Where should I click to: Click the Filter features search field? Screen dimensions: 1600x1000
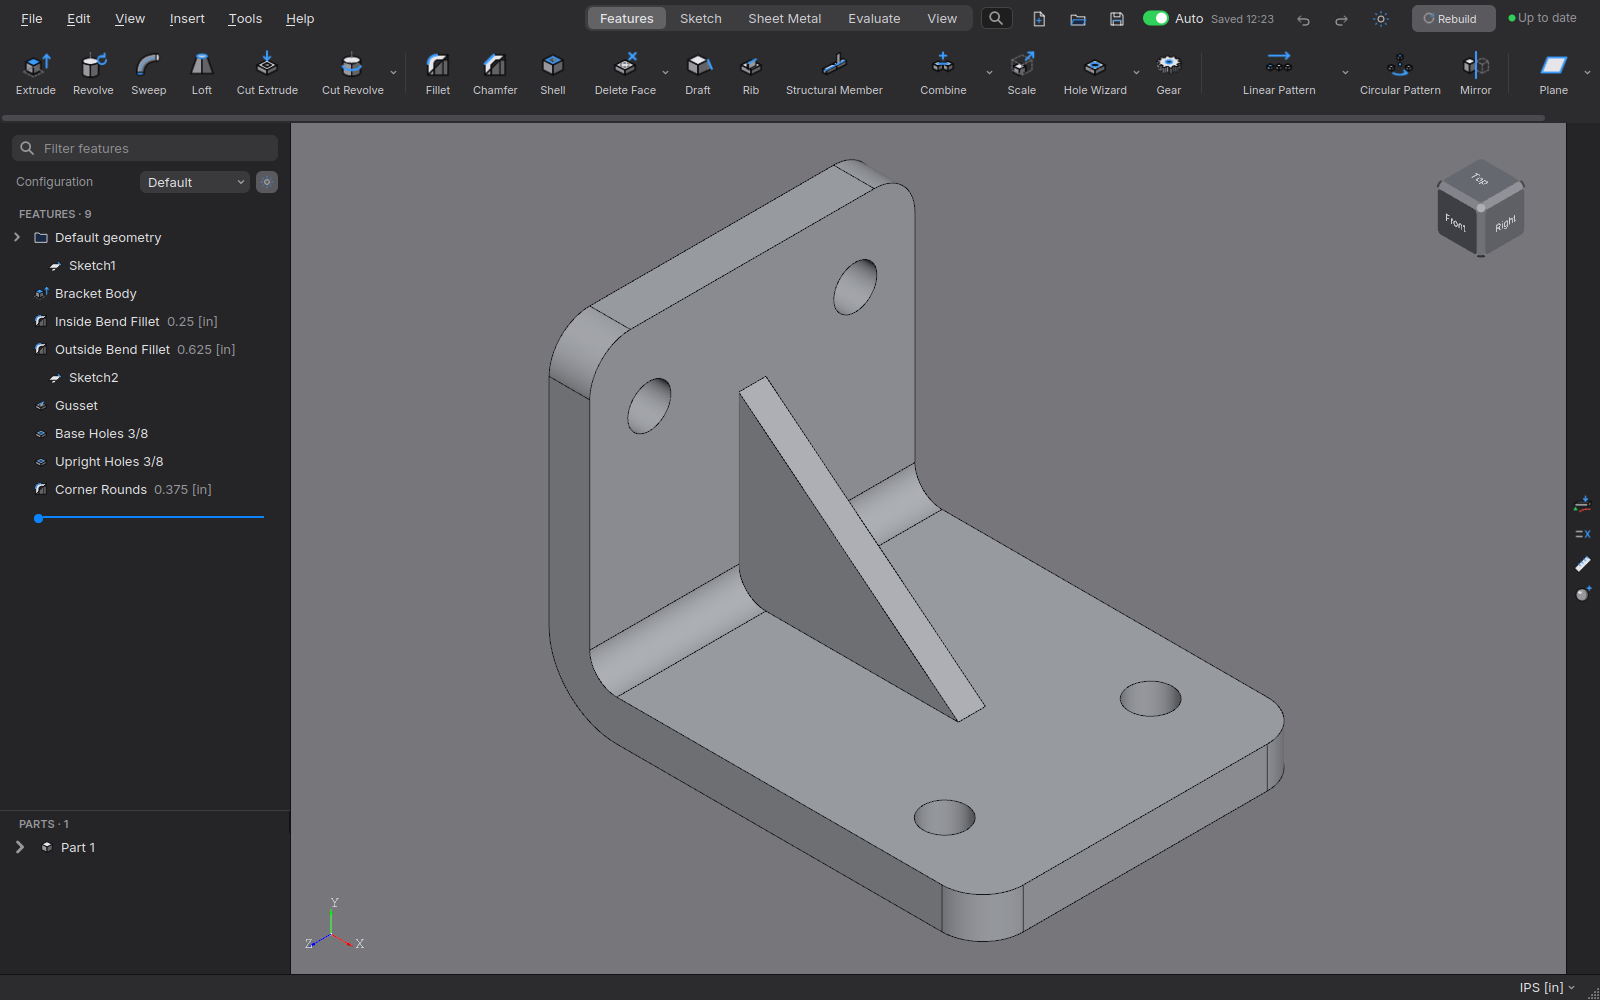[145, 148]
